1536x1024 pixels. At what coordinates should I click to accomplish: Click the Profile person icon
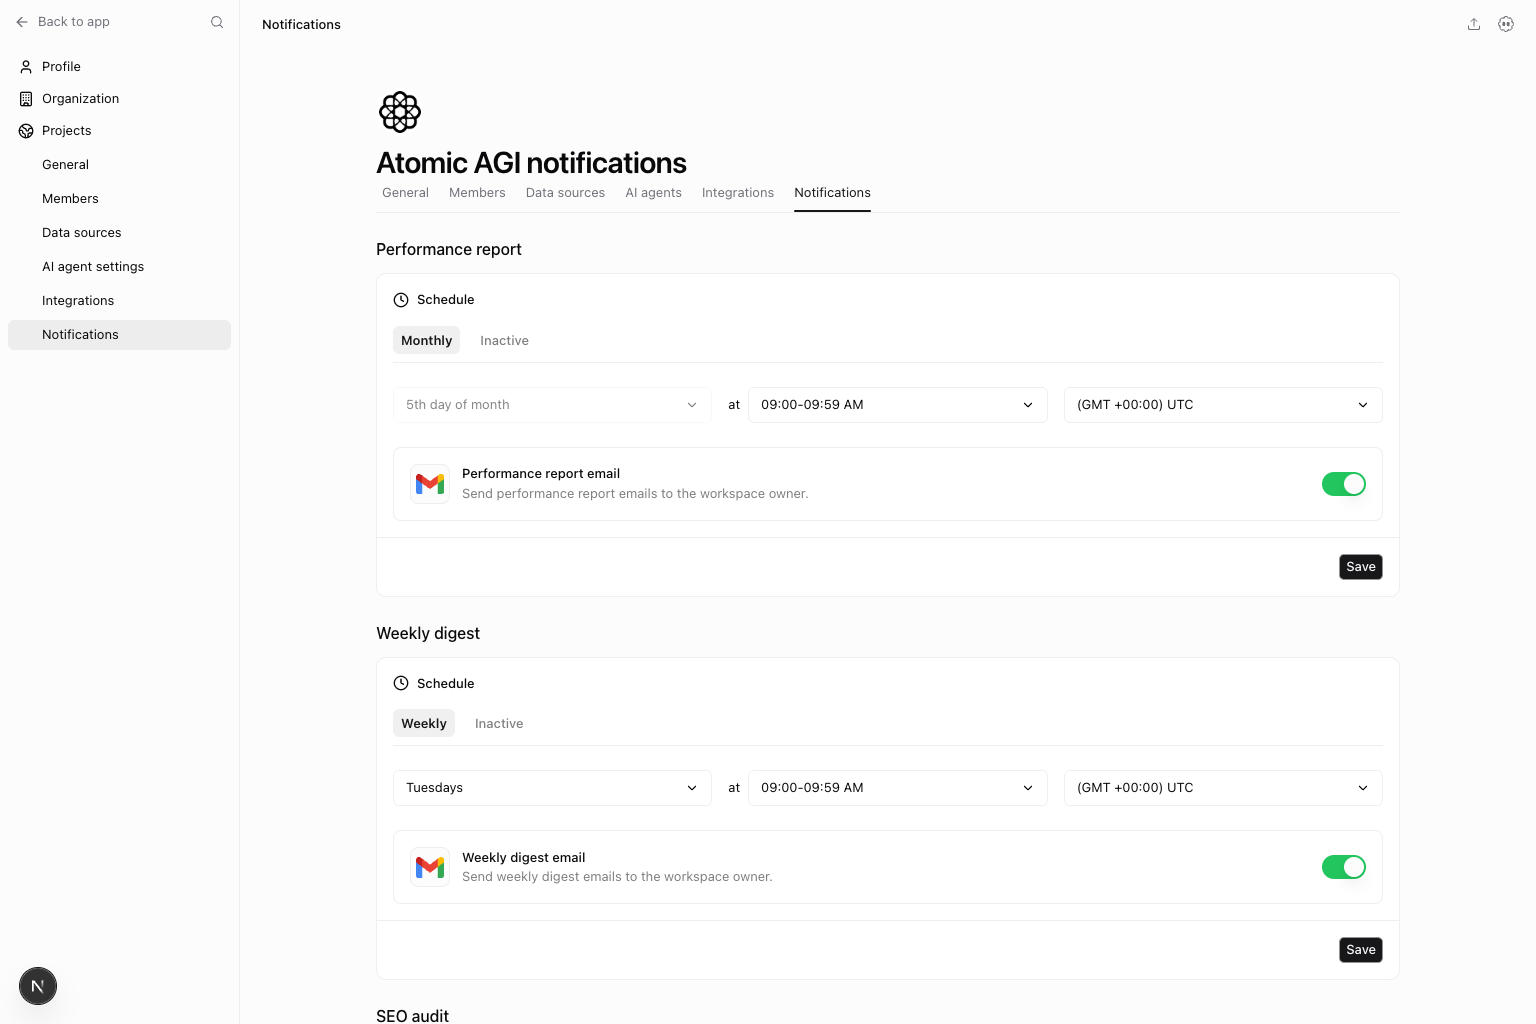[26, 67]
